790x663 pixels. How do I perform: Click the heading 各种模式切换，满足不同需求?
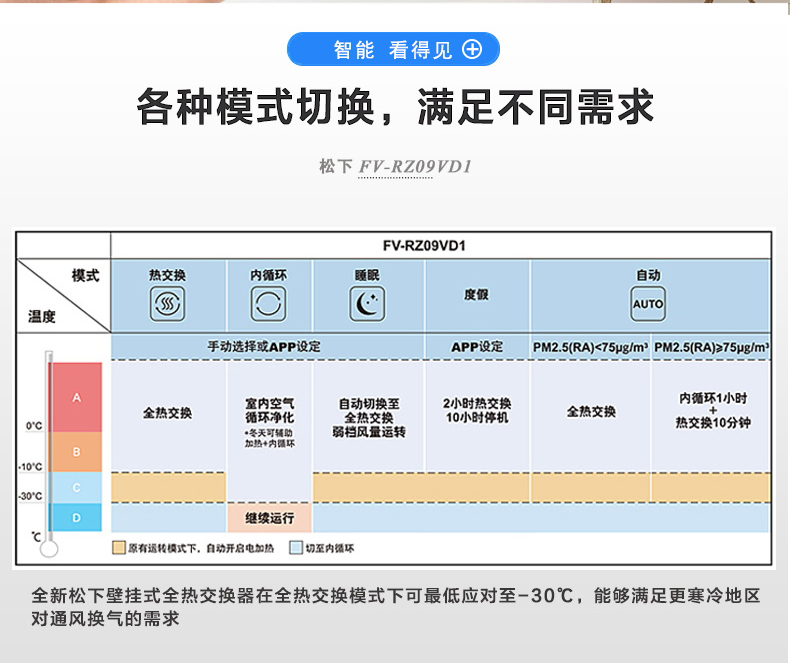click(396, 107)
